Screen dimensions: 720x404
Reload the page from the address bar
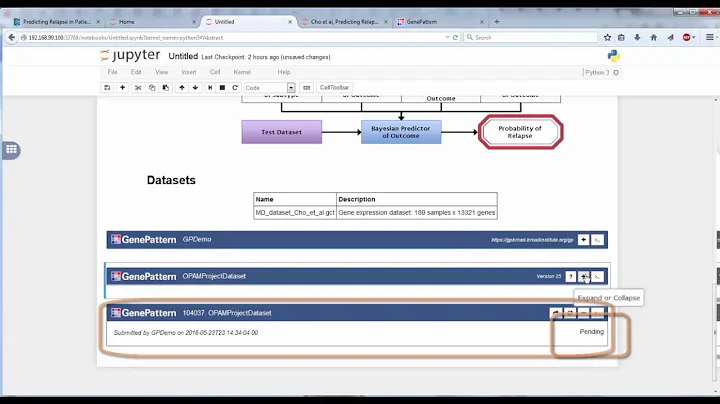click(456, 38)
